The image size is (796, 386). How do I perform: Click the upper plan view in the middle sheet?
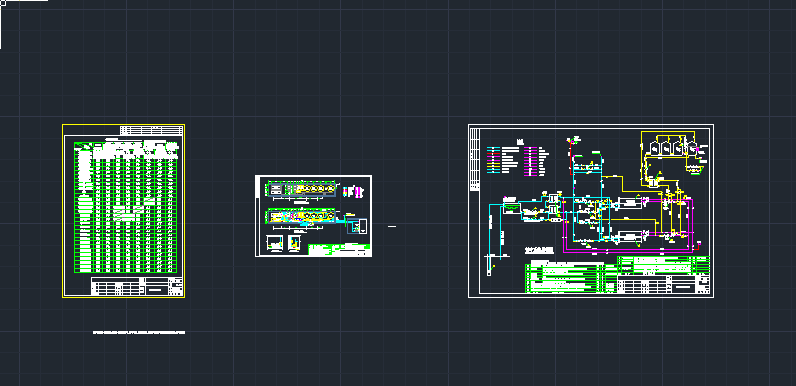pyautogui.click(x=302, y=189)
